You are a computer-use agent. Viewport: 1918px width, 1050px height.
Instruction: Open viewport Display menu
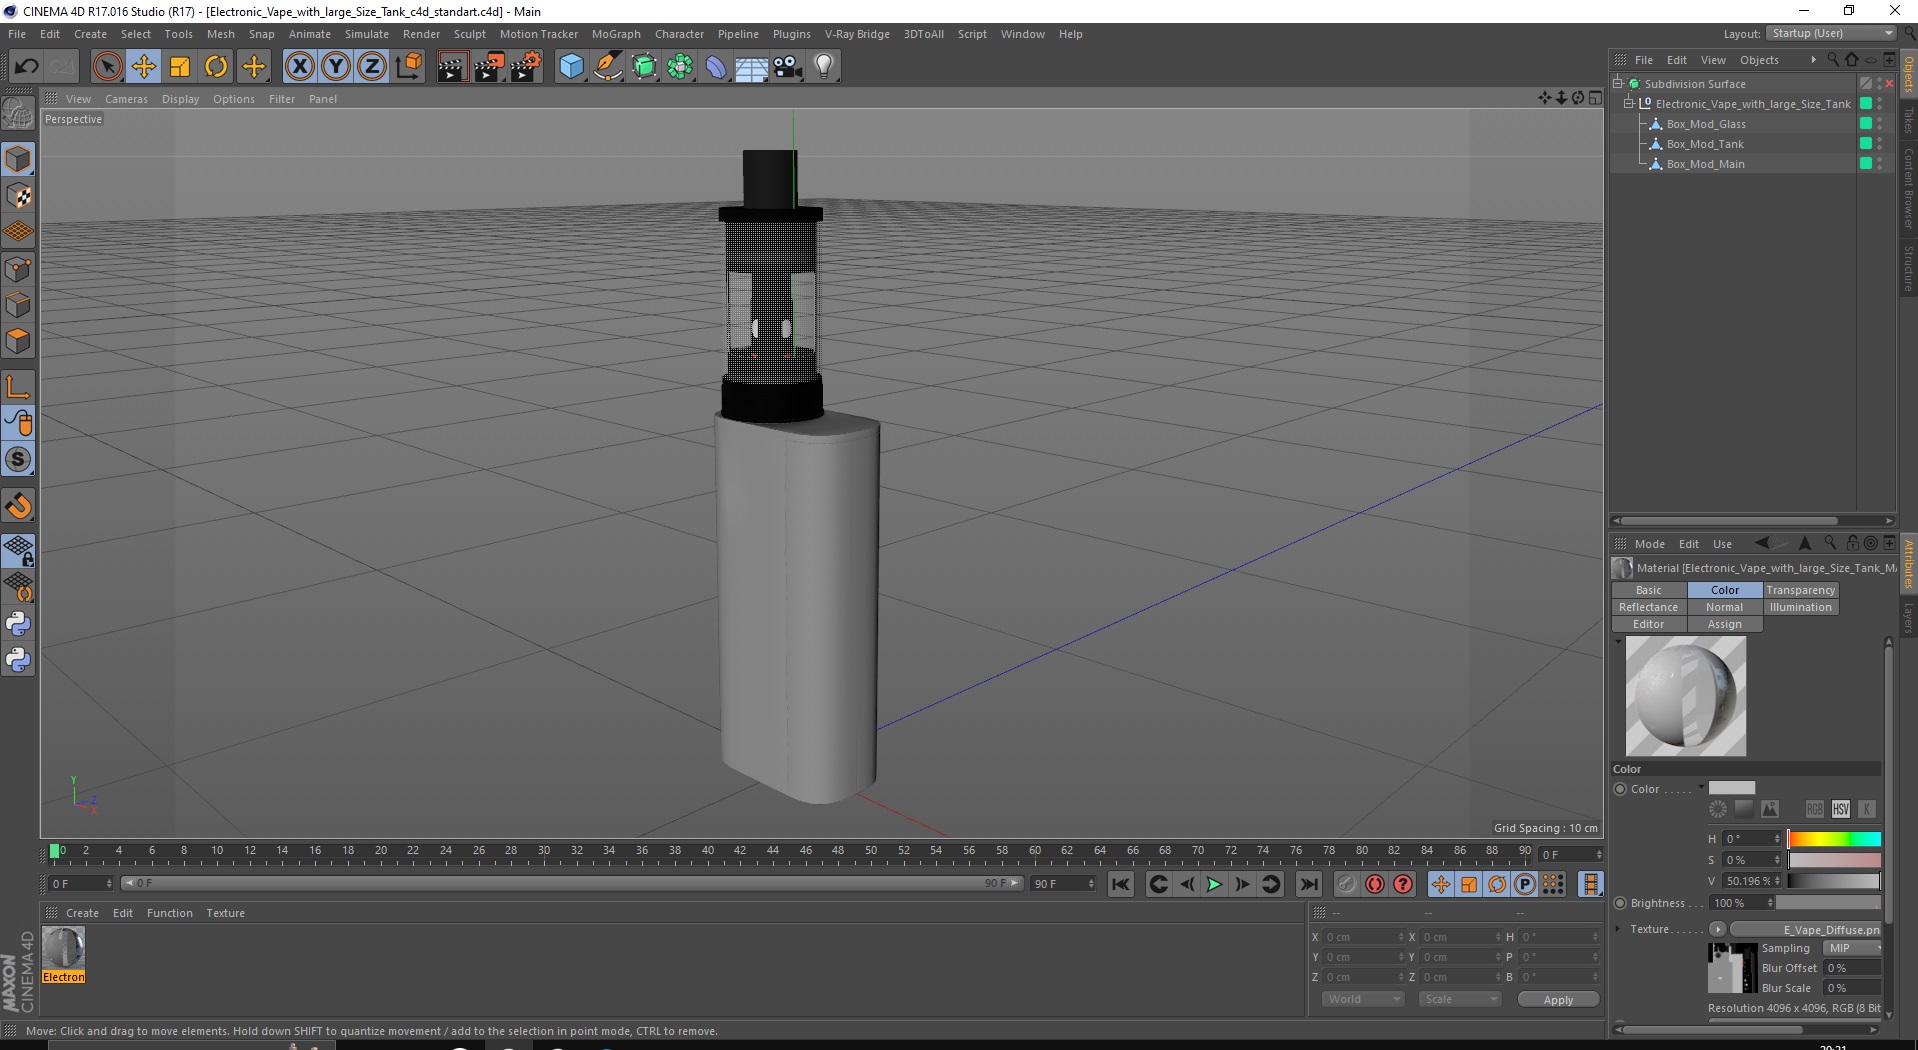click(180, 99)
